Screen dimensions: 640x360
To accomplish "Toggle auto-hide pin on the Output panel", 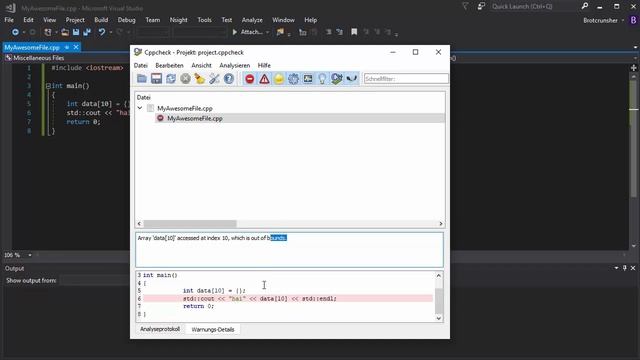I will [x=624, y=268].
